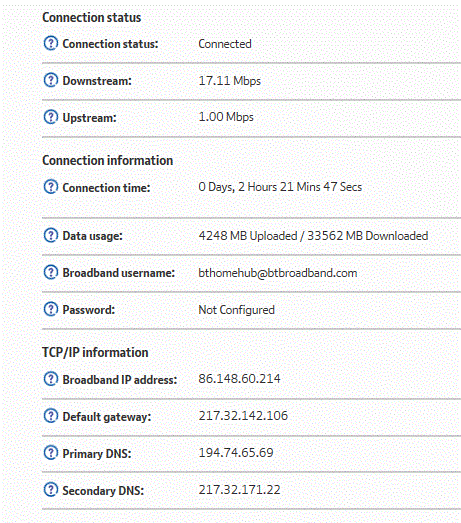Image resolution: width=461 pixels, height=523 pixels.
Task: Open the Data usage help icon
Action: point(51,235)
